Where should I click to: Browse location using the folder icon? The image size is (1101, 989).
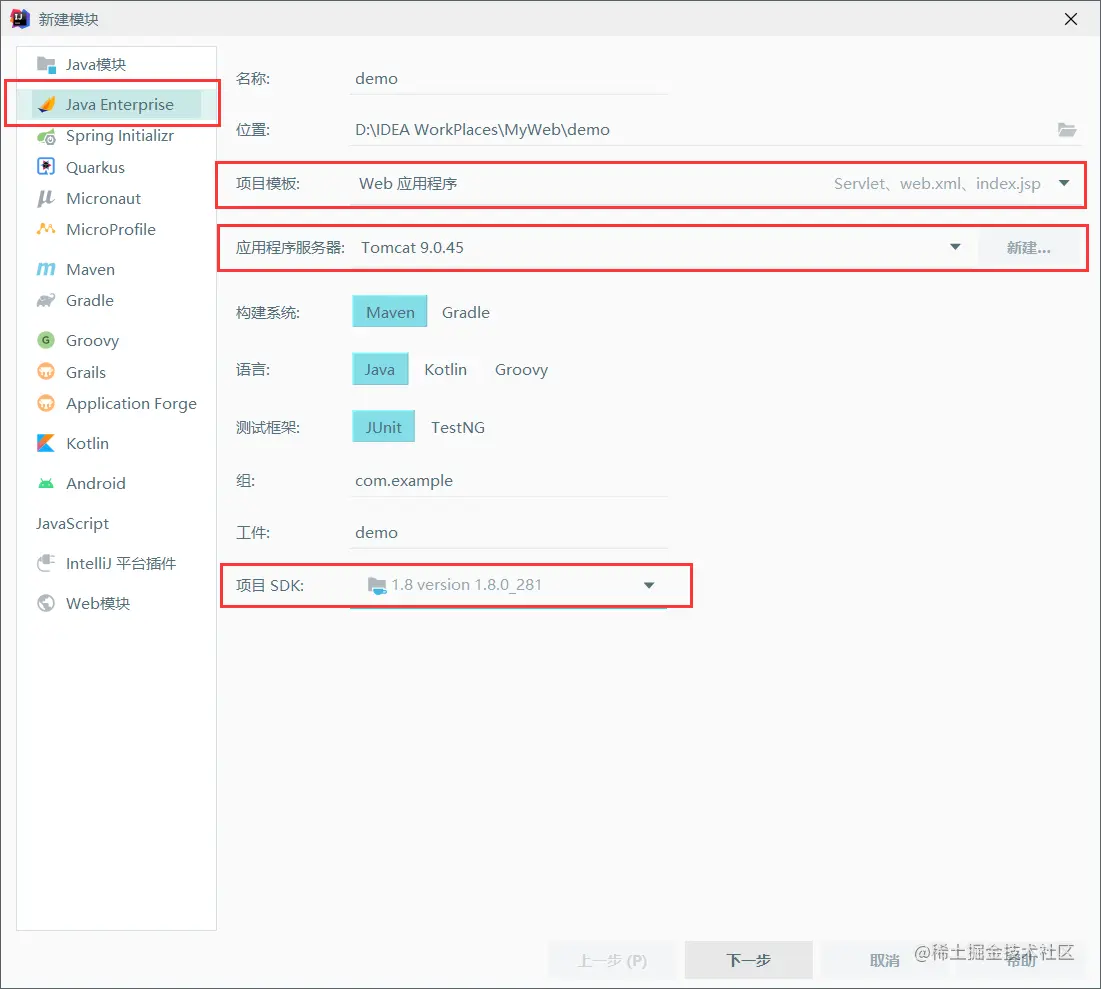pyautogui.click(x=1067, y=130)
